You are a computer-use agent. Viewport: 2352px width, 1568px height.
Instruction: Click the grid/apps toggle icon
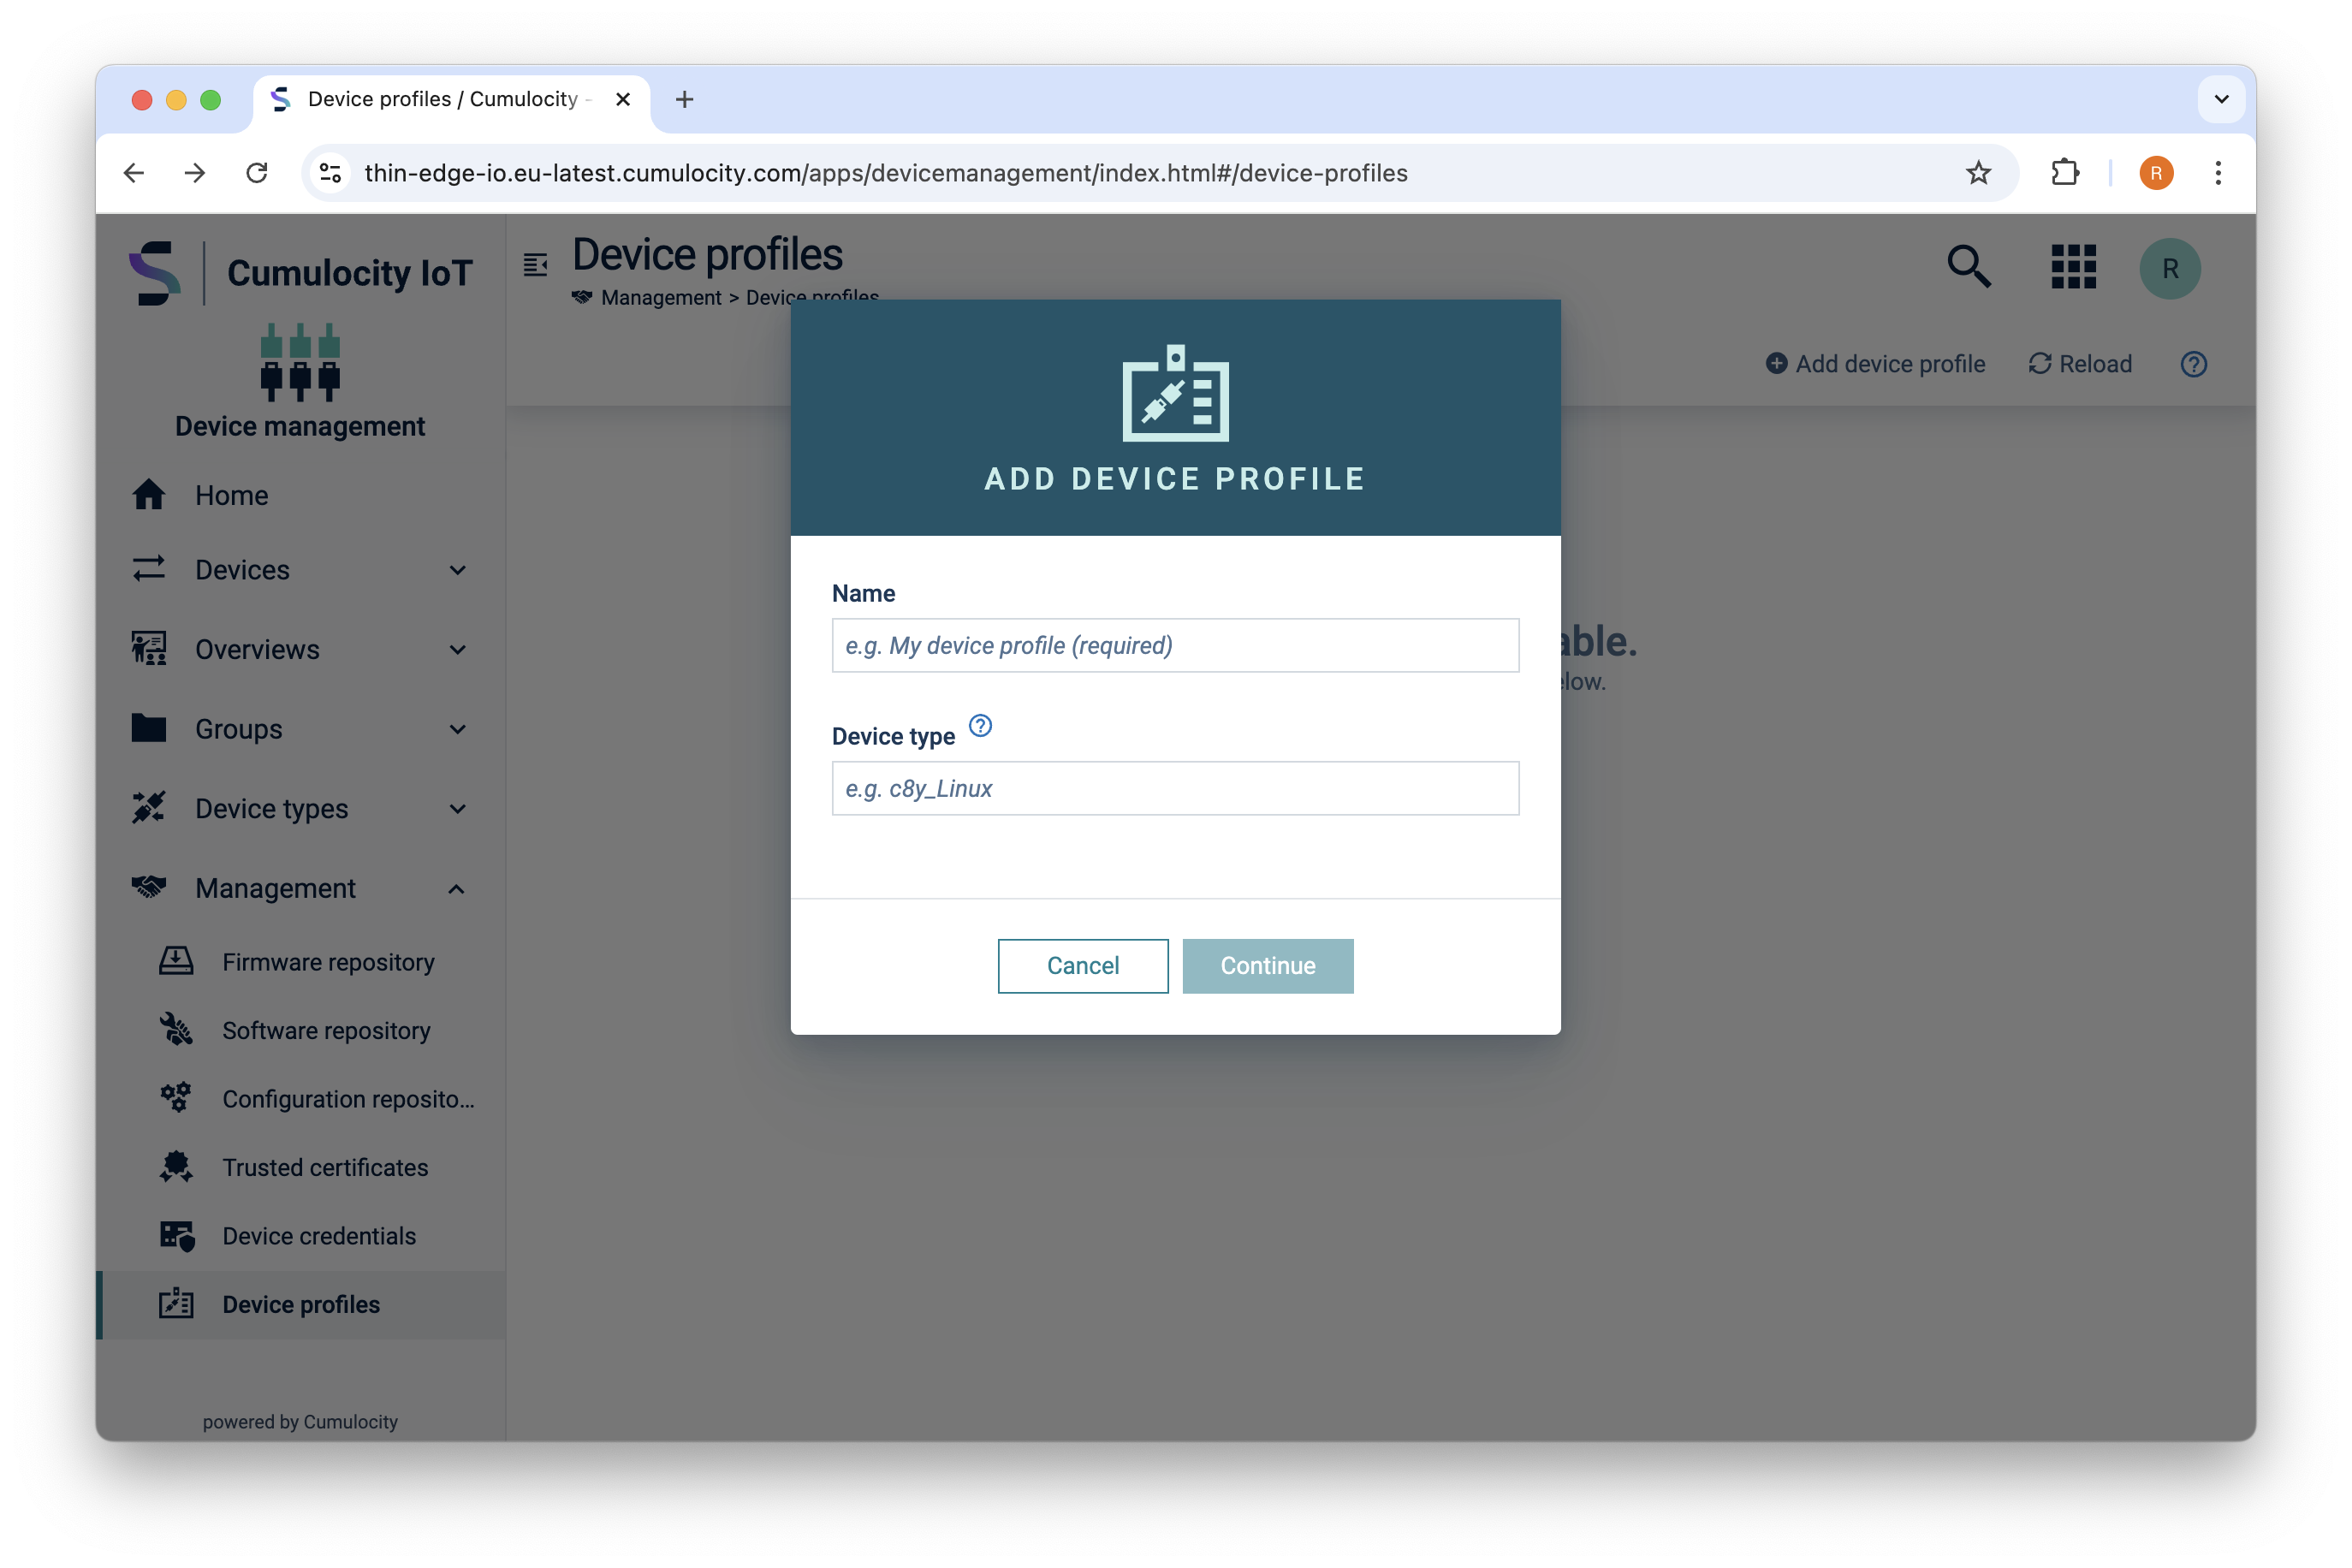2070,268
